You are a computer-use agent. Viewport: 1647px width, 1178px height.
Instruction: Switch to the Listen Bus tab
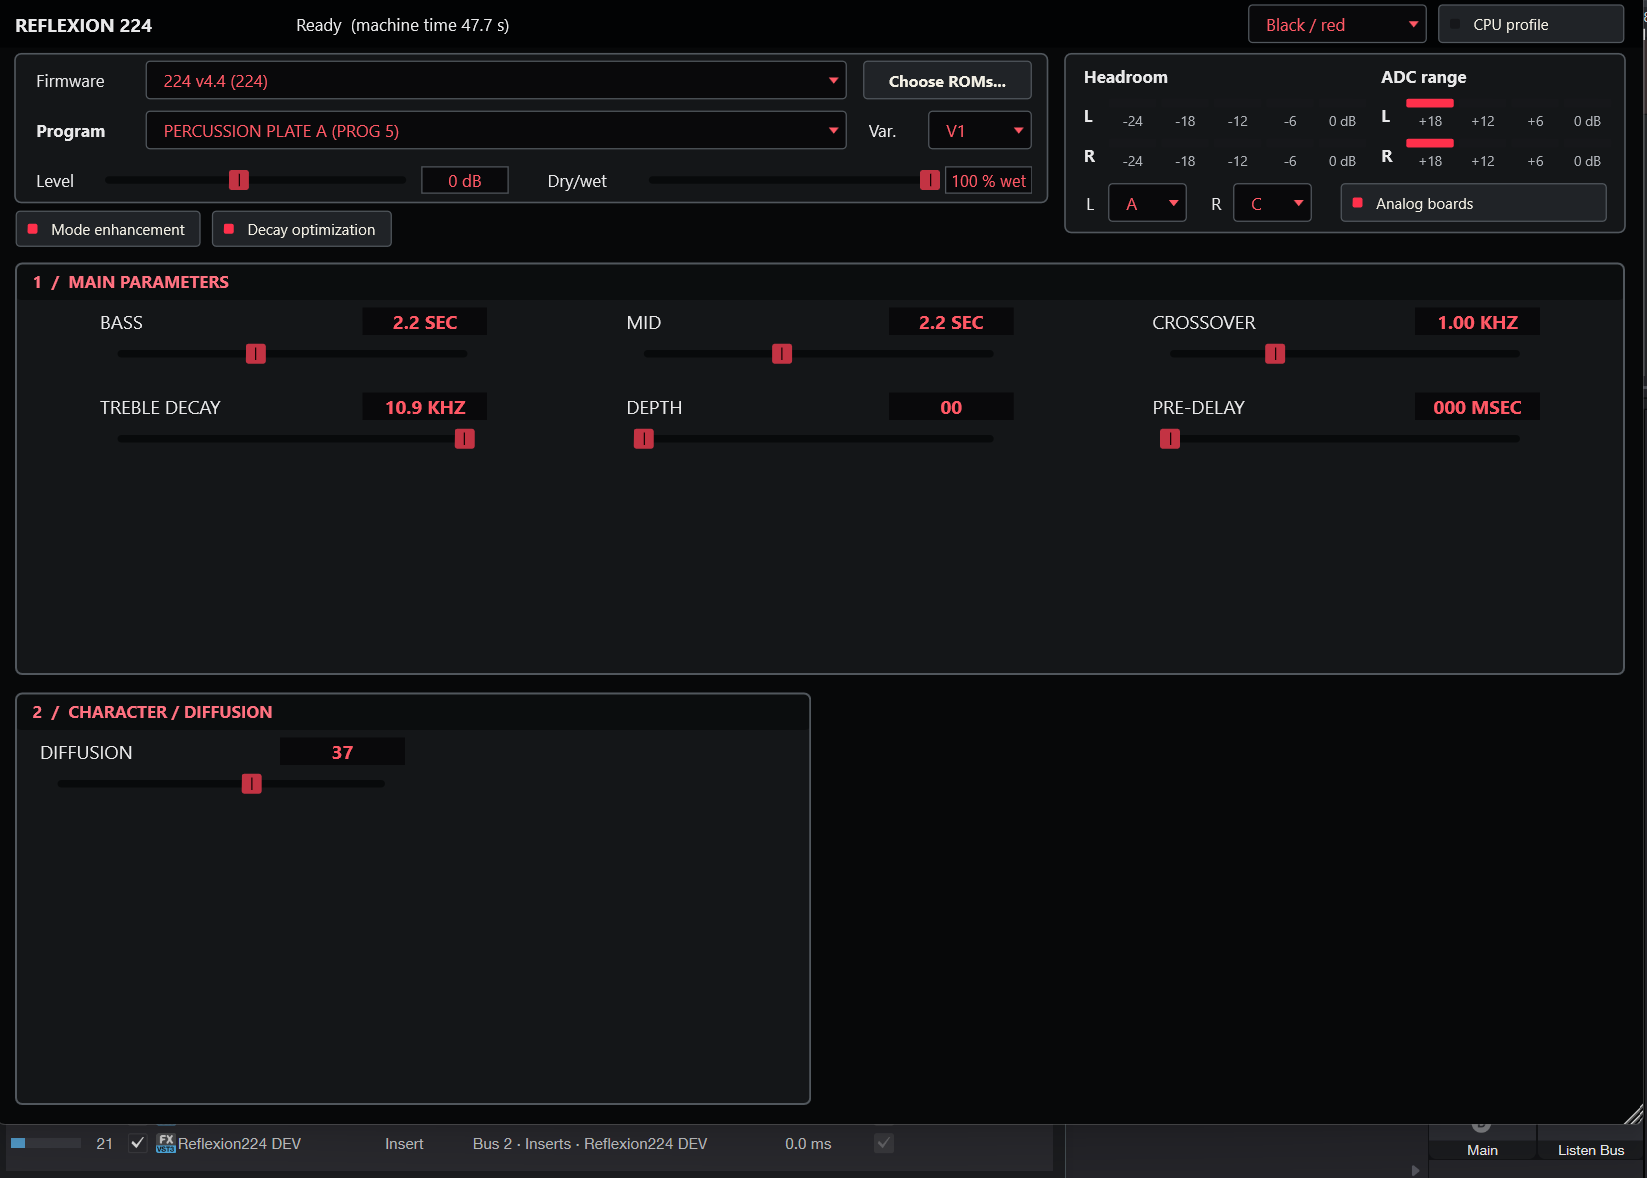(x=1590, y=1150)
